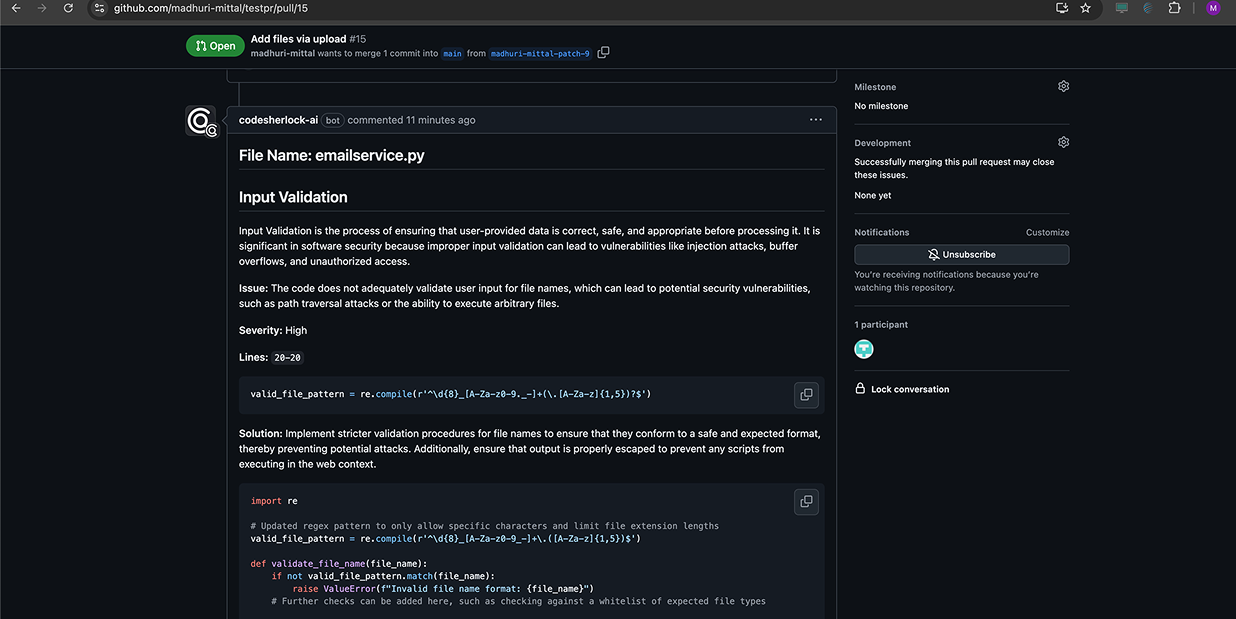Screen dimensions: 1236x619
Task: Select the main branch label
Action: click(x=452, y=53)
